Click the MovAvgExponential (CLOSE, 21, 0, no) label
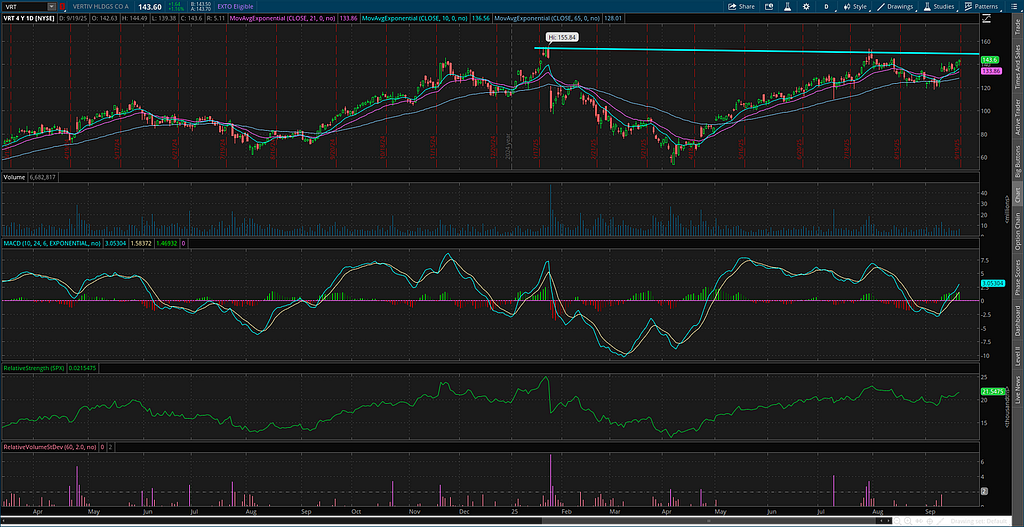Viewport: 1024px width, 527px height. tap(285, 20)
